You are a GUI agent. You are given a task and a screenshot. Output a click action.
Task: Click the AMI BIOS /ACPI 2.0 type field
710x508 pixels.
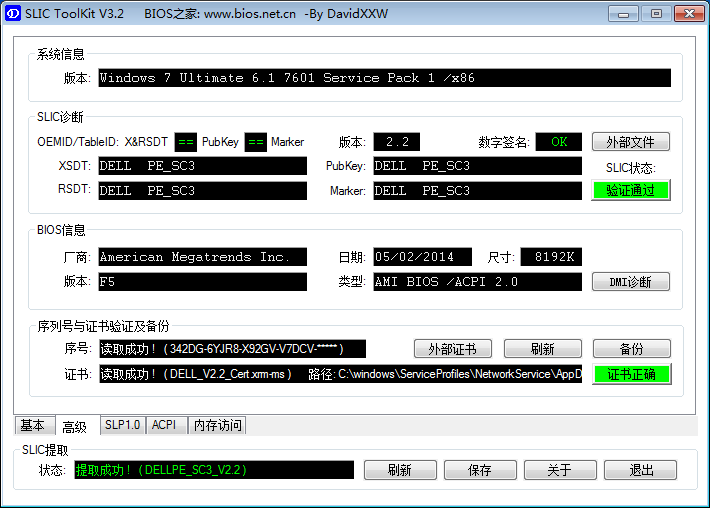click(477, 282)
